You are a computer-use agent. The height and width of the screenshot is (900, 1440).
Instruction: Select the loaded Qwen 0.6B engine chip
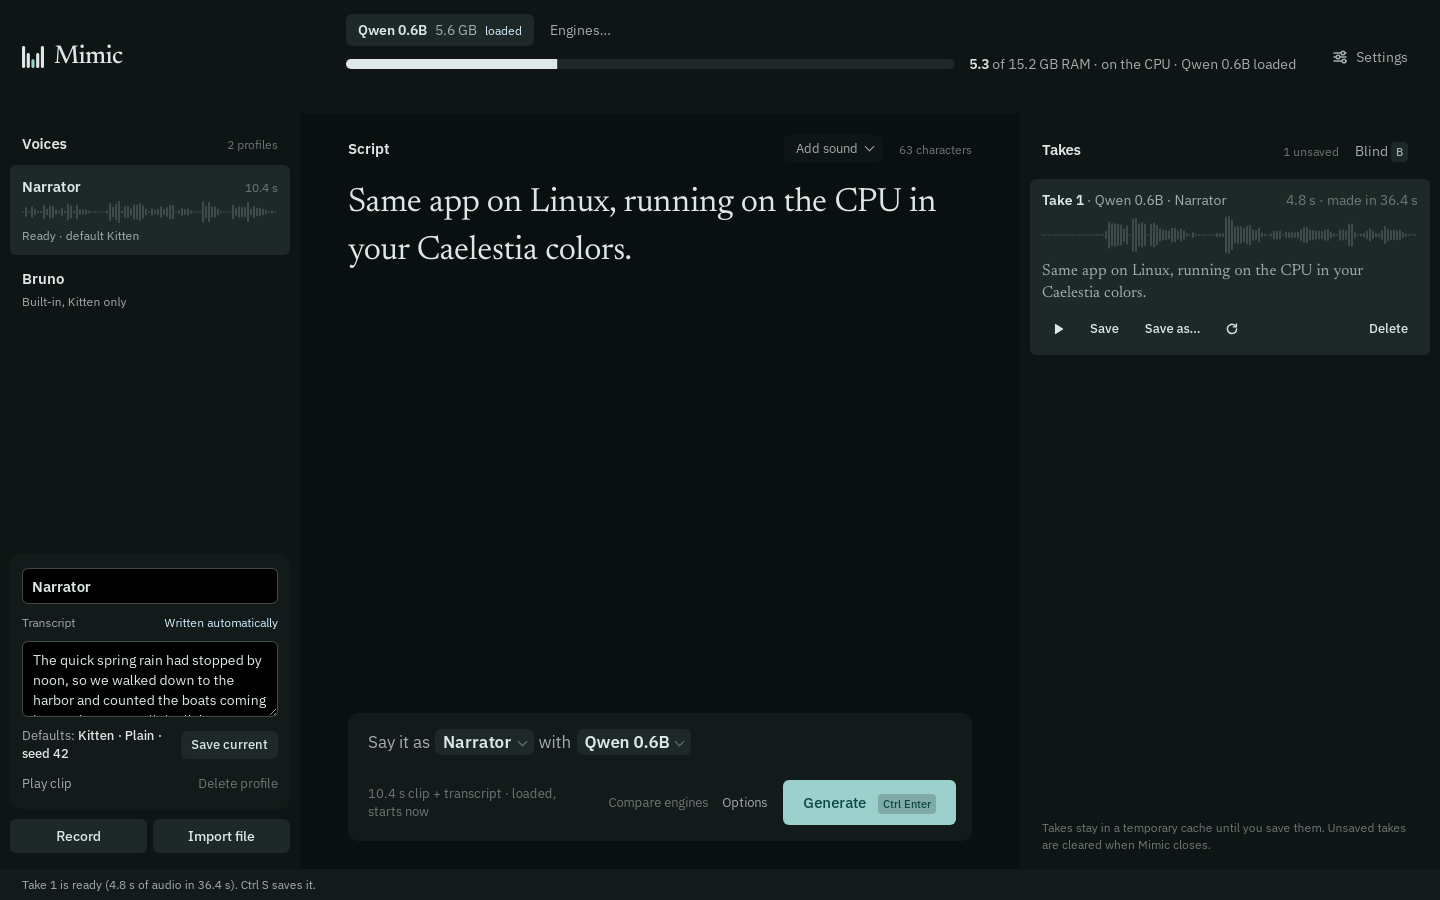[440, 30]
